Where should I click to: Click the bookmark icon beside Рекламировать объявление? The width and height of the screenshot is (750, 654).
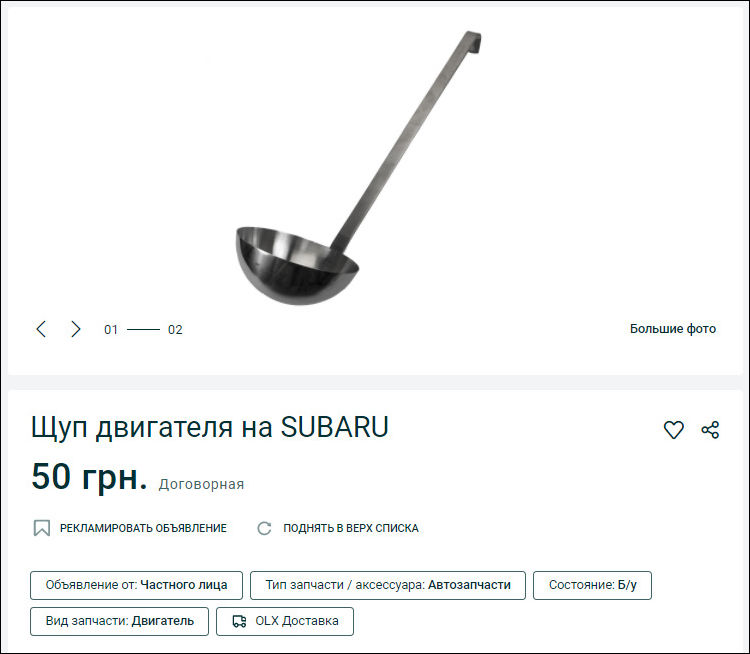point(42,528)
